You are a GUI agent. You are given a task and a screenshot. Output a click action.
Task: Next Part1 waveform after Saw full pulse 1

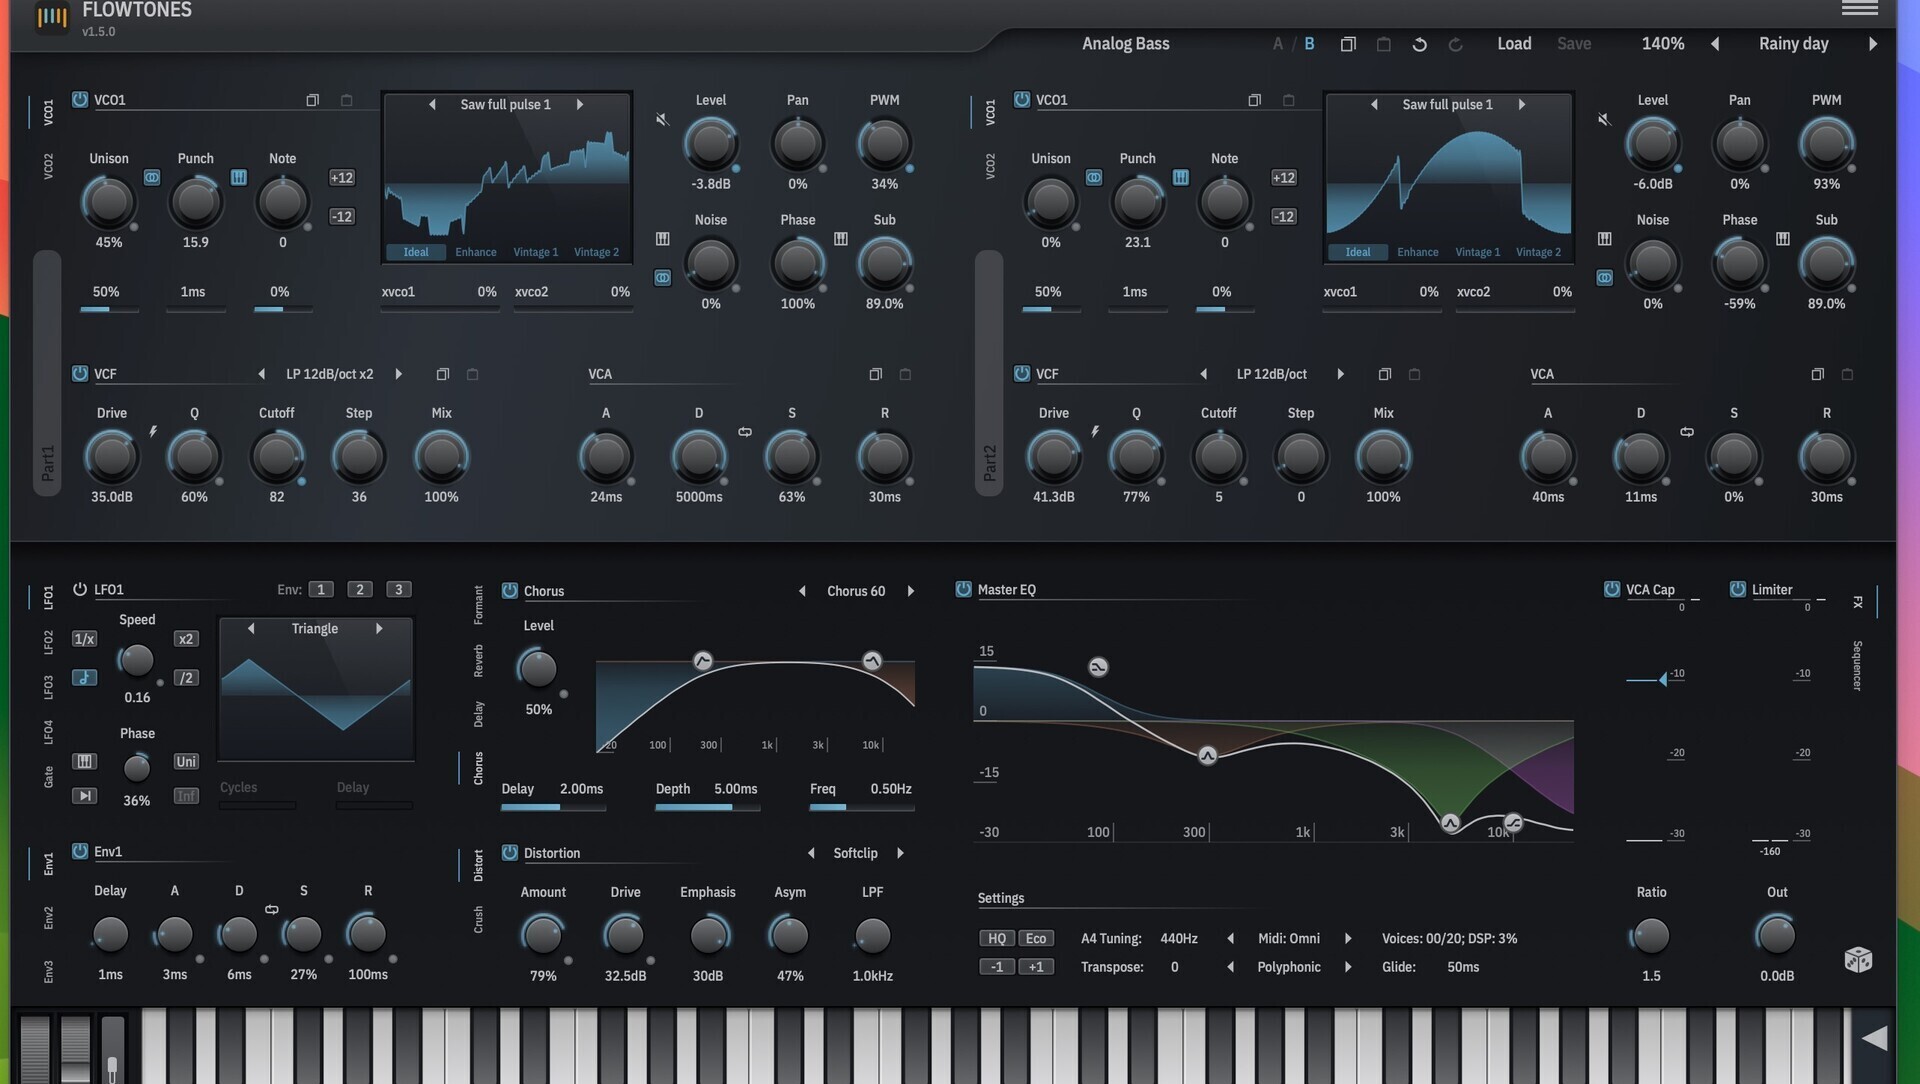580,105
